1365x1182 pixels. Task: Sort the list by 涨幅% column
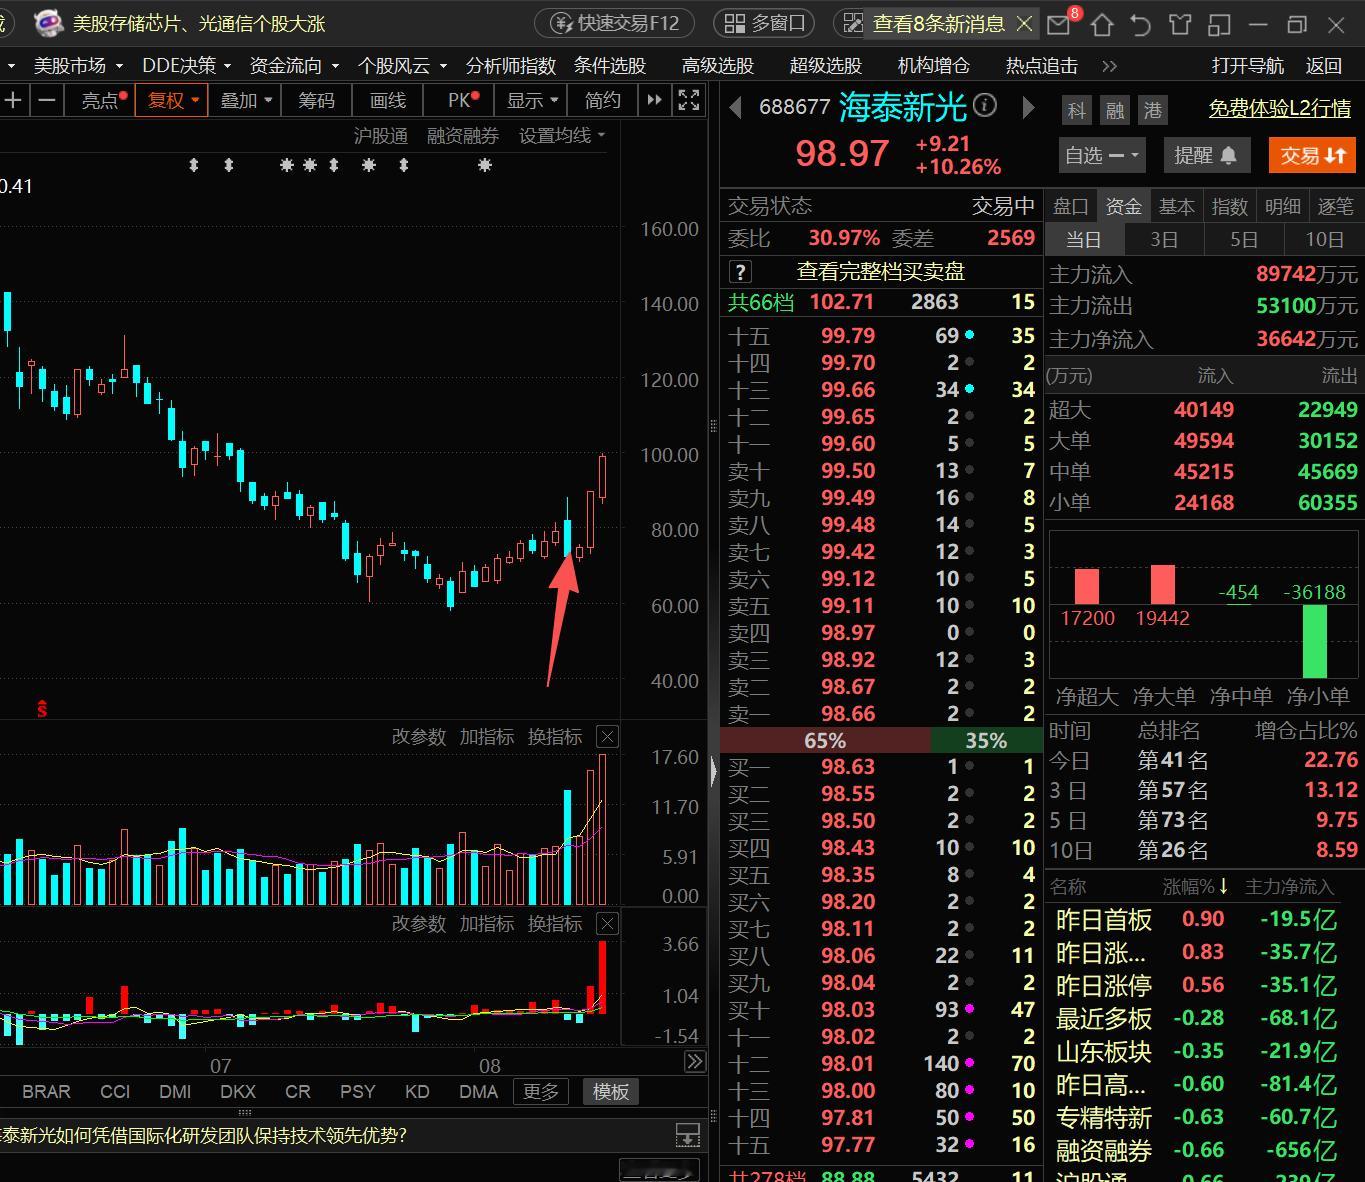pos(1196,887)
